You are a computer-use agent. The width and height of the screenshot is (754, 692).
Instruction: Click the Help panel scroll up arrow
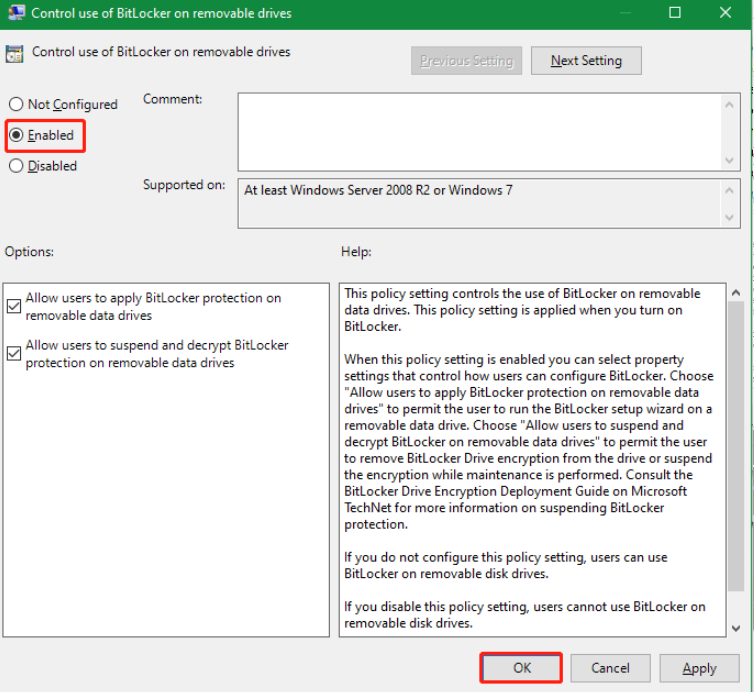(x=735, y=292)
